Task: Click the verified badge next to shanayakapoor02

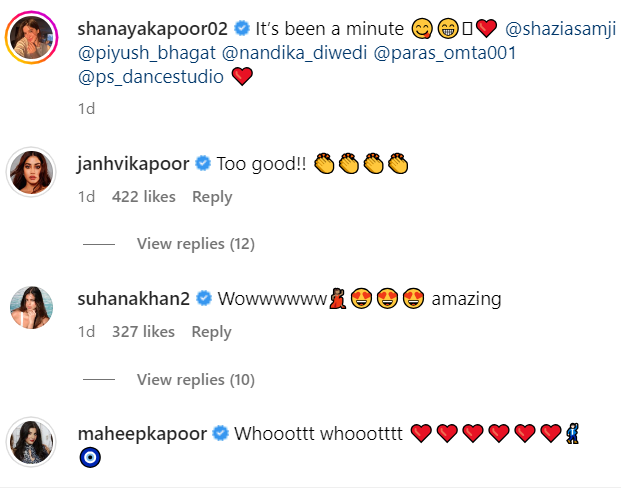Action: (x=242, y=29)
